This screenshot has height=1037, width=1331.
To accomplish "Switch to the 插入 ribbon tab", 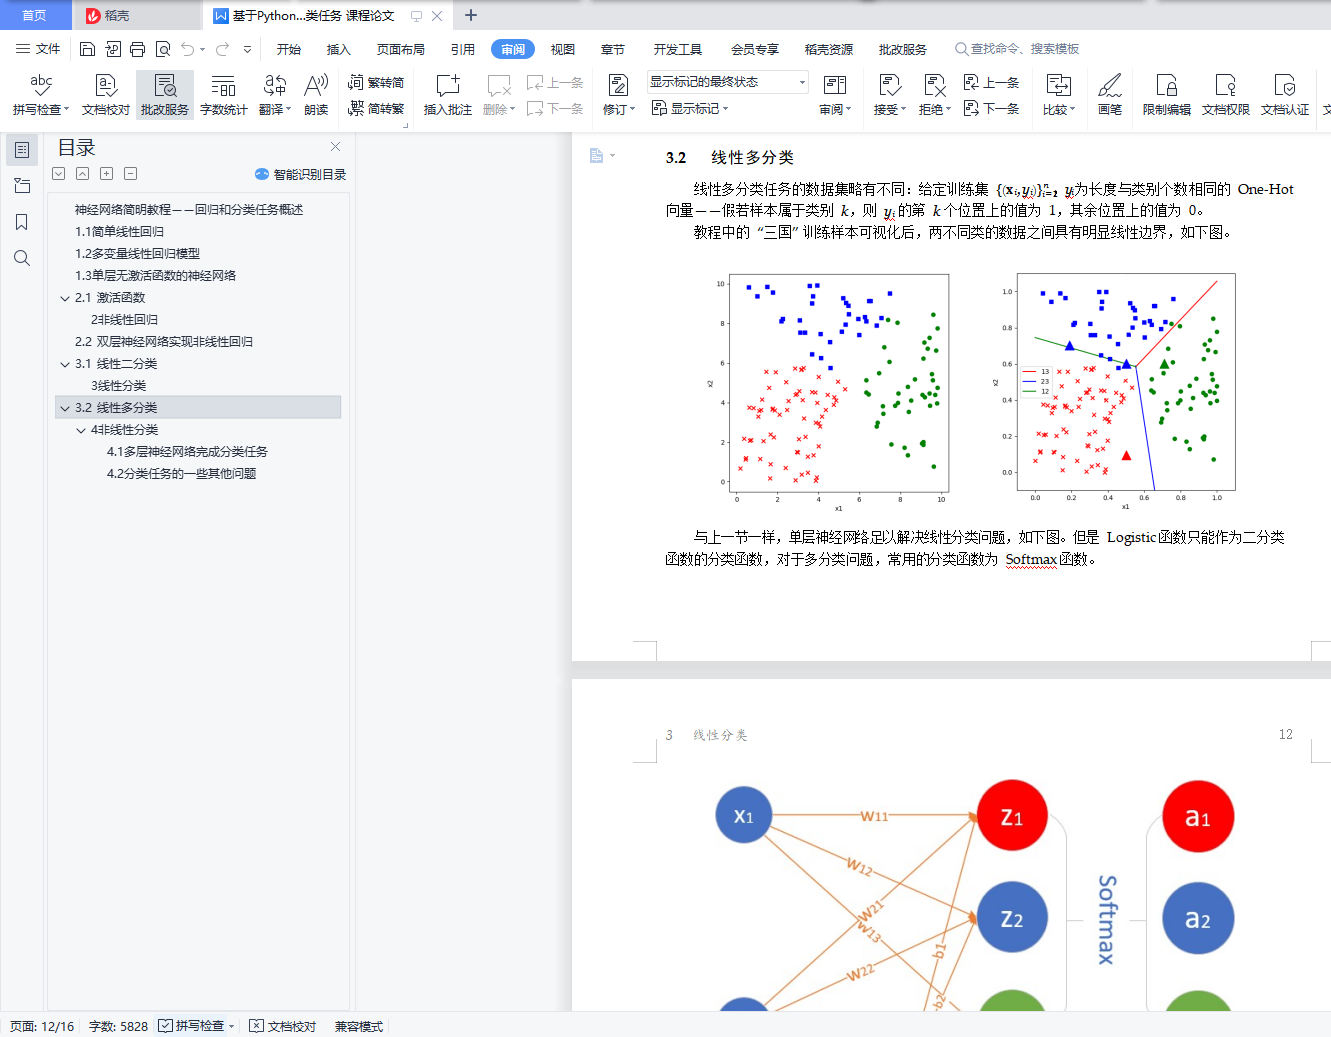I will point(339,49).
